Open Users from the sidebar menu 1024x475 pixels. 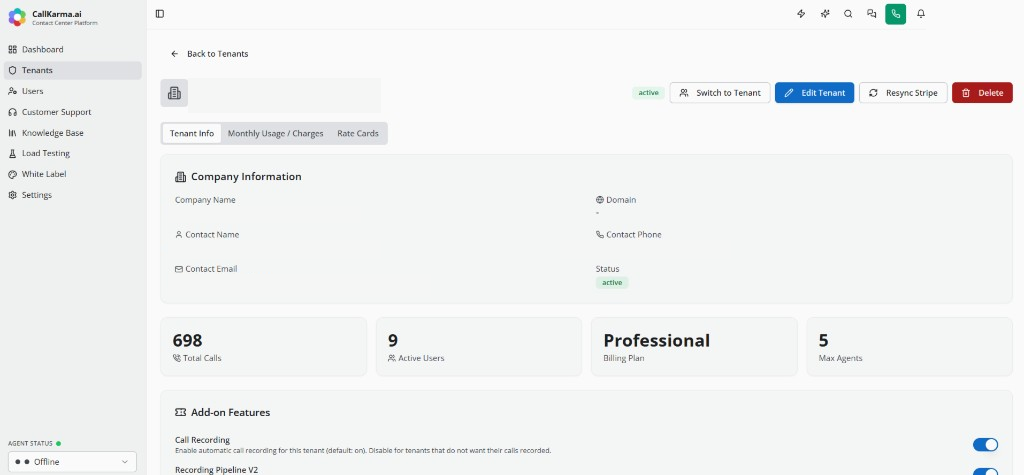tap(72, 91)
